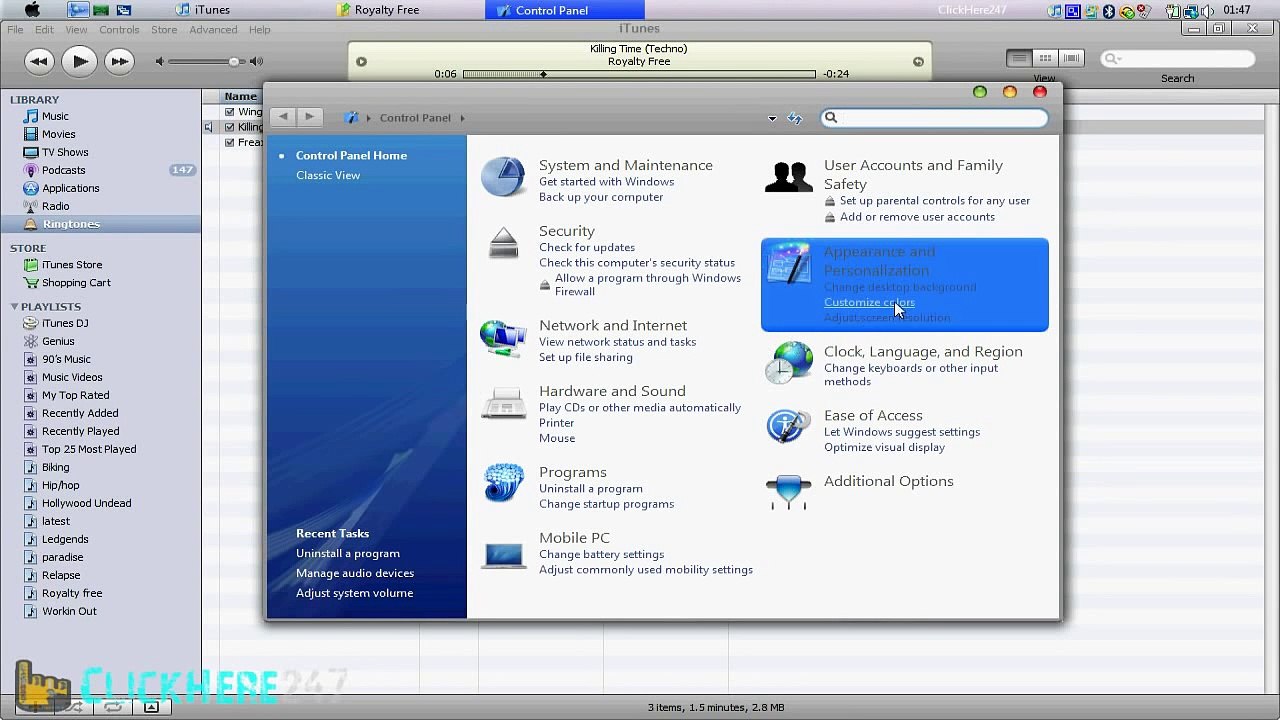Screen dimensions: 1280x720
Task: Open the iTunes Edit menu
Action: (44, 30)
